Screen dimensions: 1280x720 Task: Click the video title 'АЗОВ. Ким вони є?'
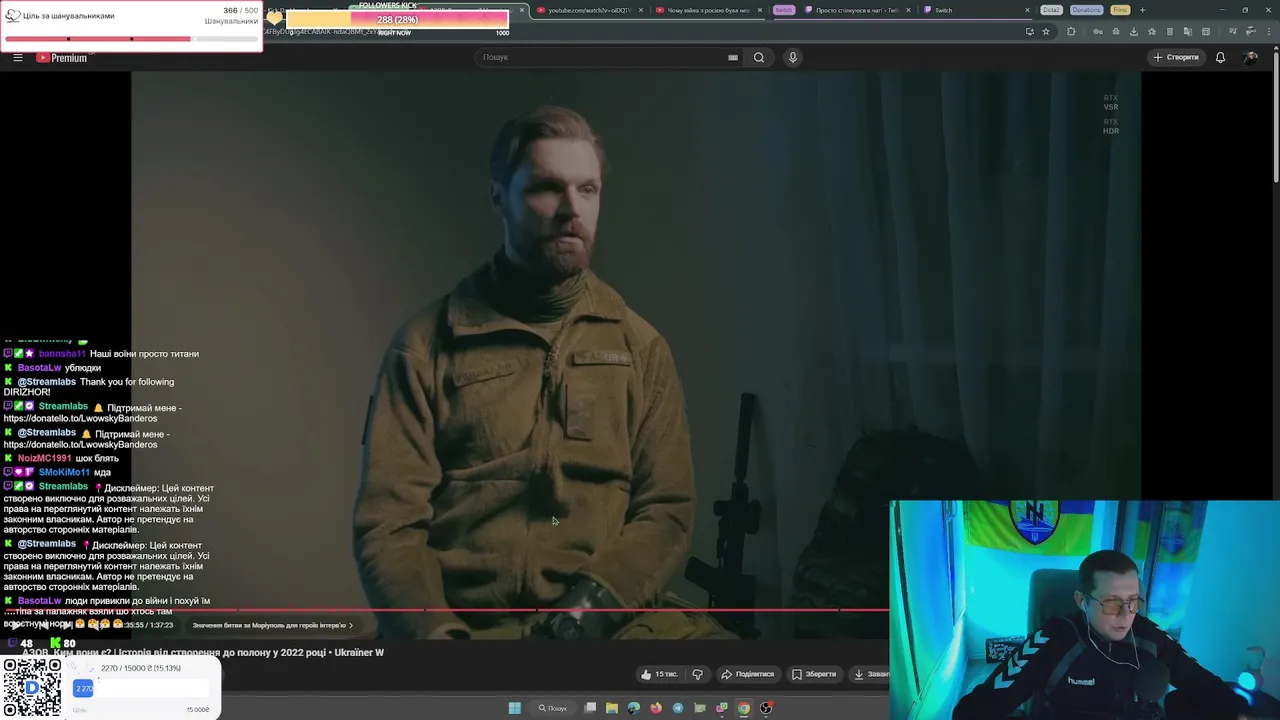tap(203, 653)
